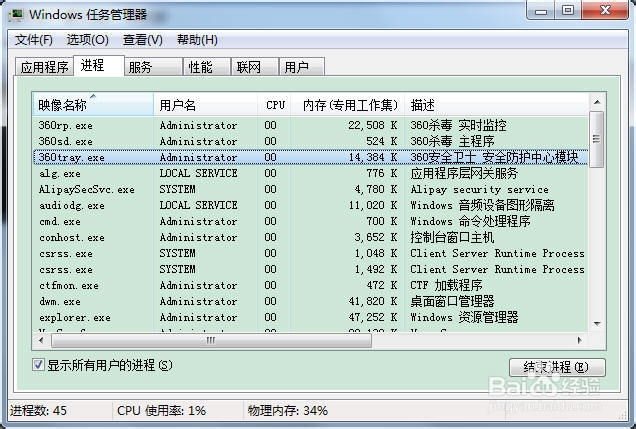Click horizontal scrollbar right arrow
The height and width of the screenshot is (429, 636).
pyautogui.click(x=580, y=341)
